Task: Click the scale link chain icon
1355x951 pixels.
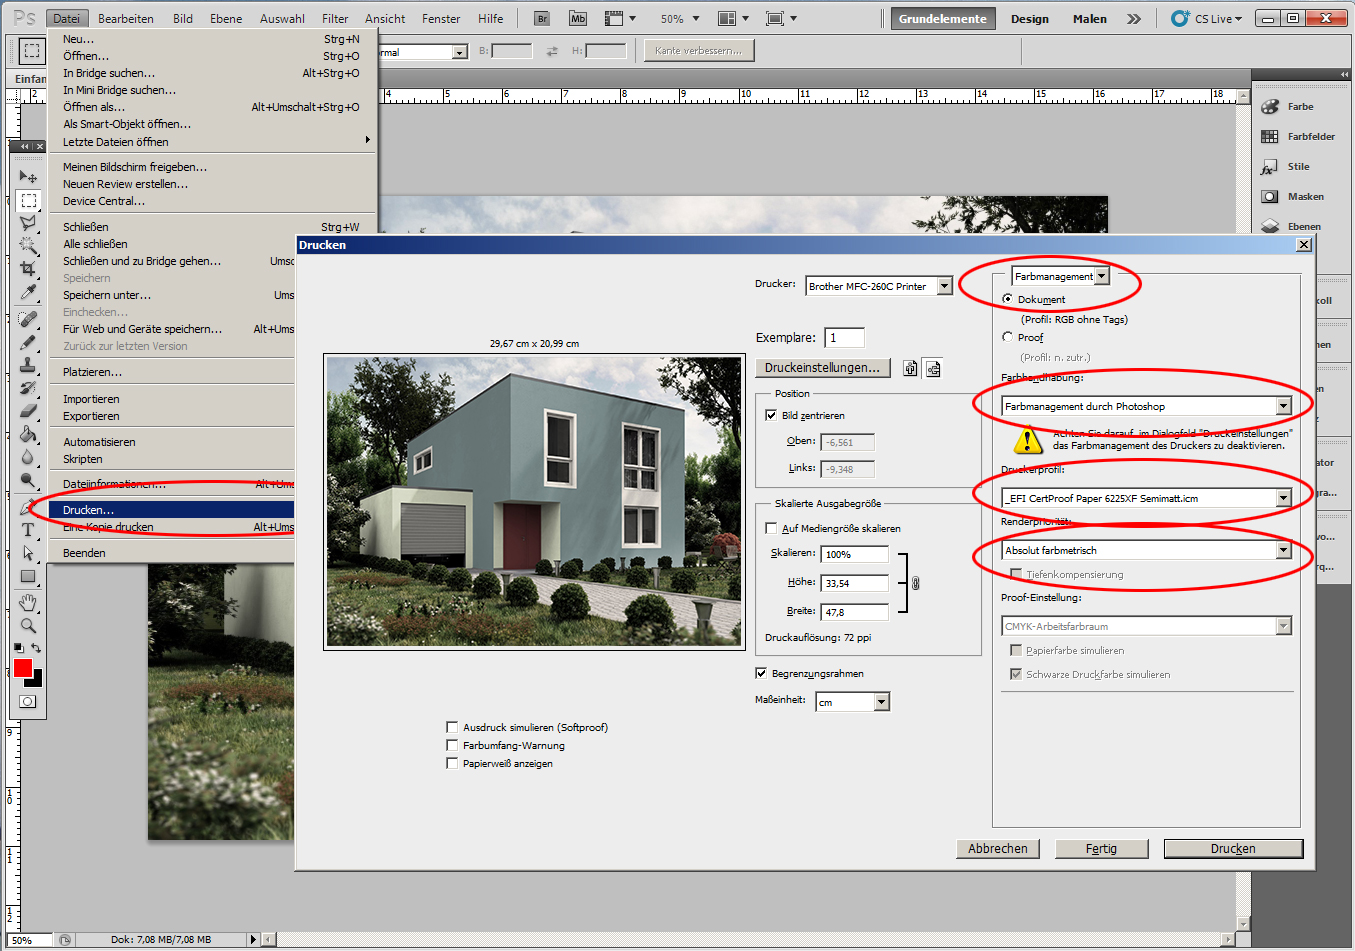Action: tap(915, 583)
